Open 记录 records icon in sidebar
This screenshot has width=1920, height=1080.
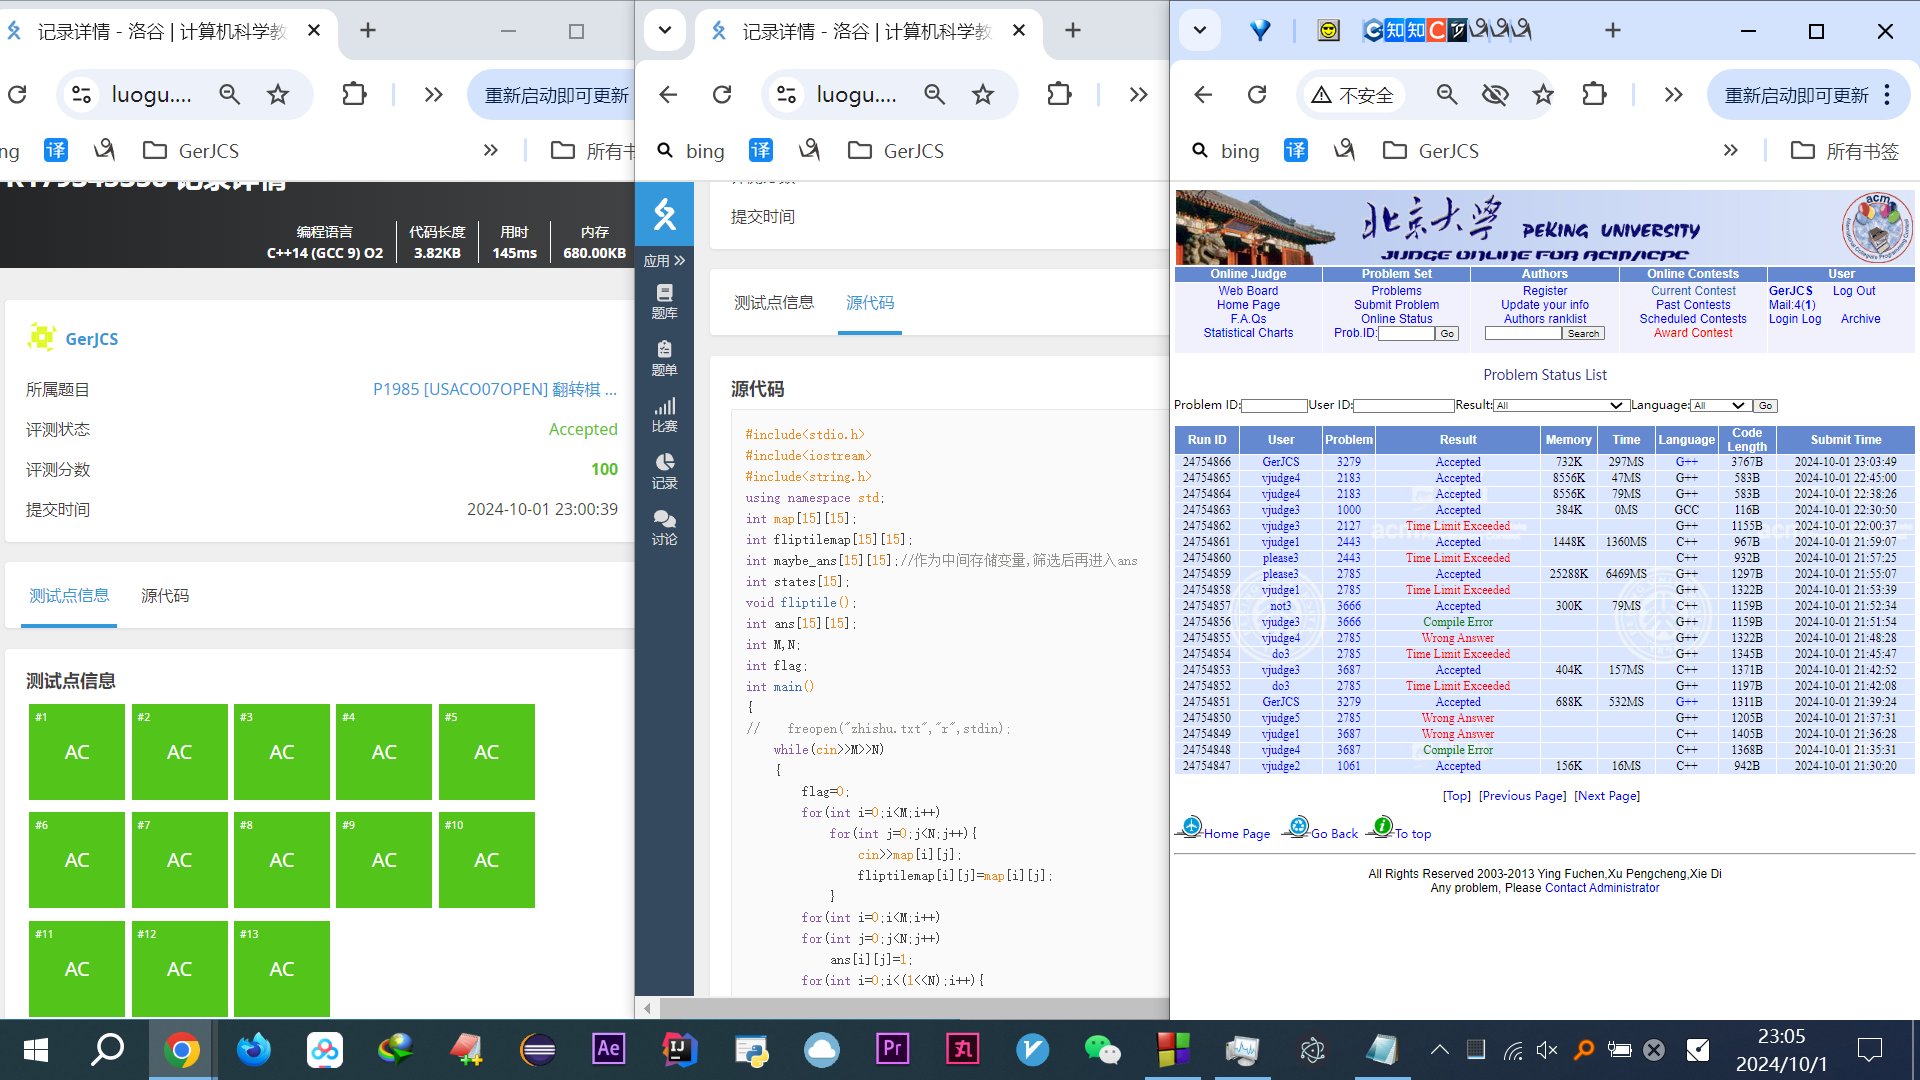tap(664, 470)
